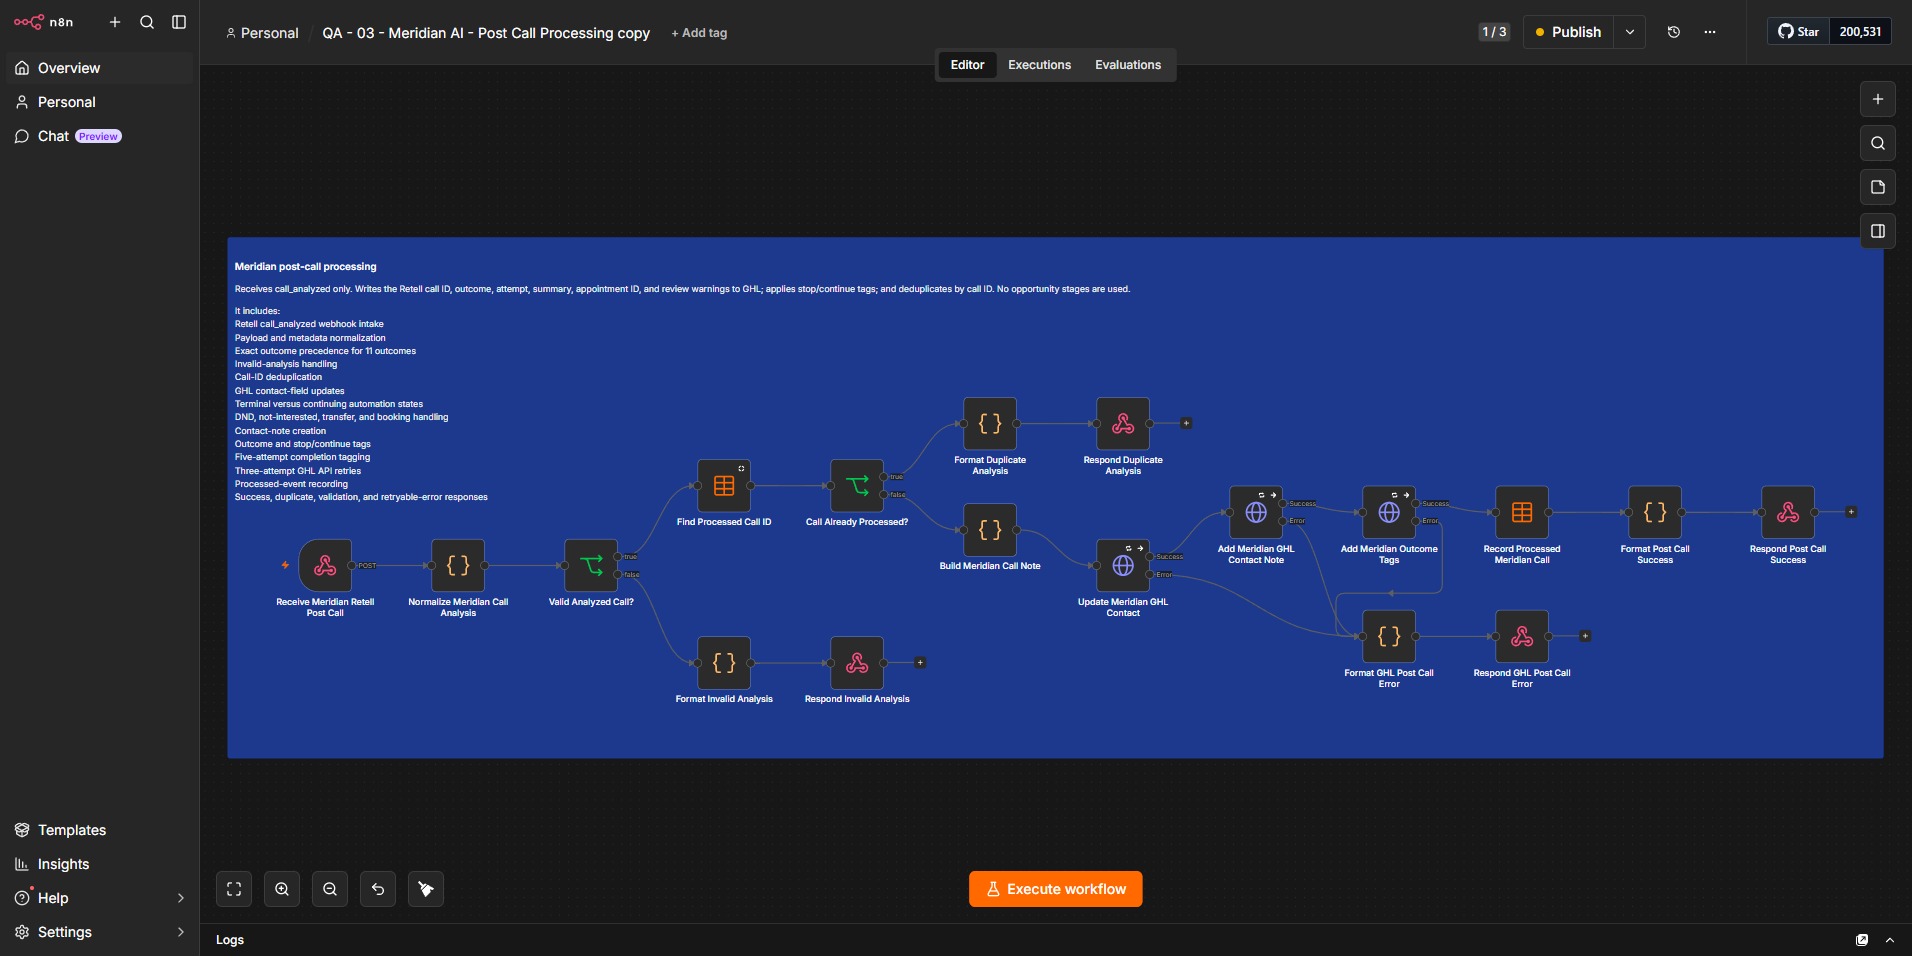Click the Respond GHL Post Call Error node
This screenshot has width=1912, height=956.
pos(1522,637)
